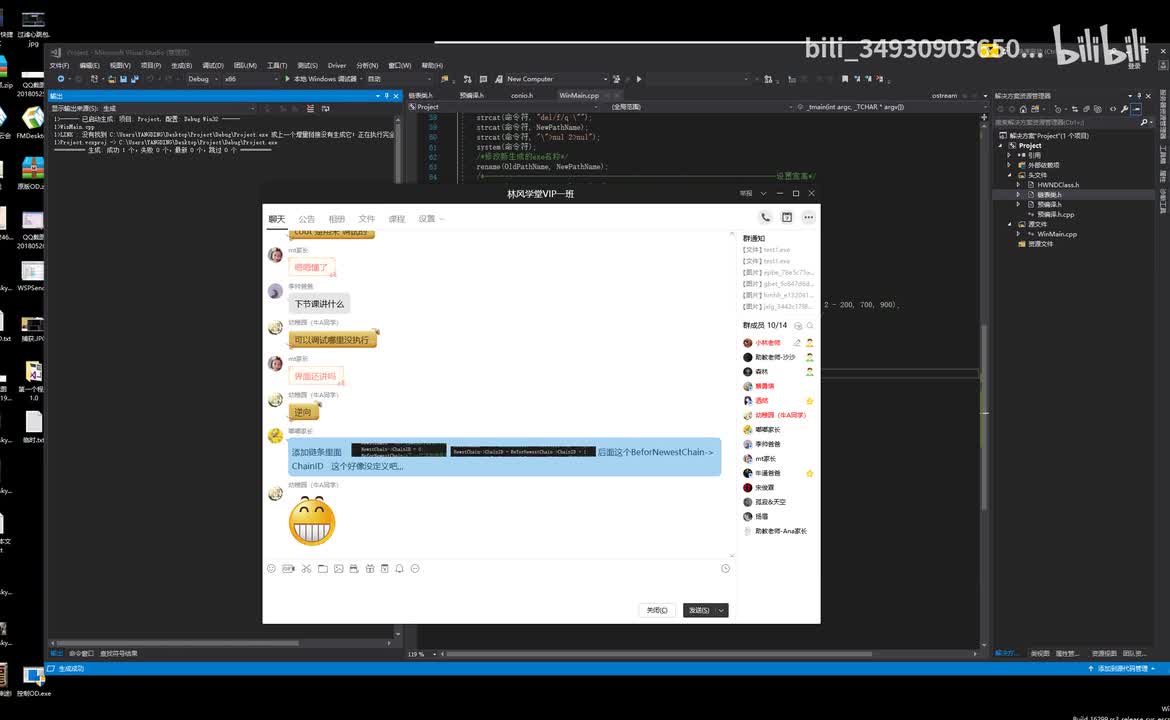The height and width of the screenshot is (720, 1170).
Task: Open the 调试(D) debug menu
Action: pyautogui.click(x=213, y=66)
